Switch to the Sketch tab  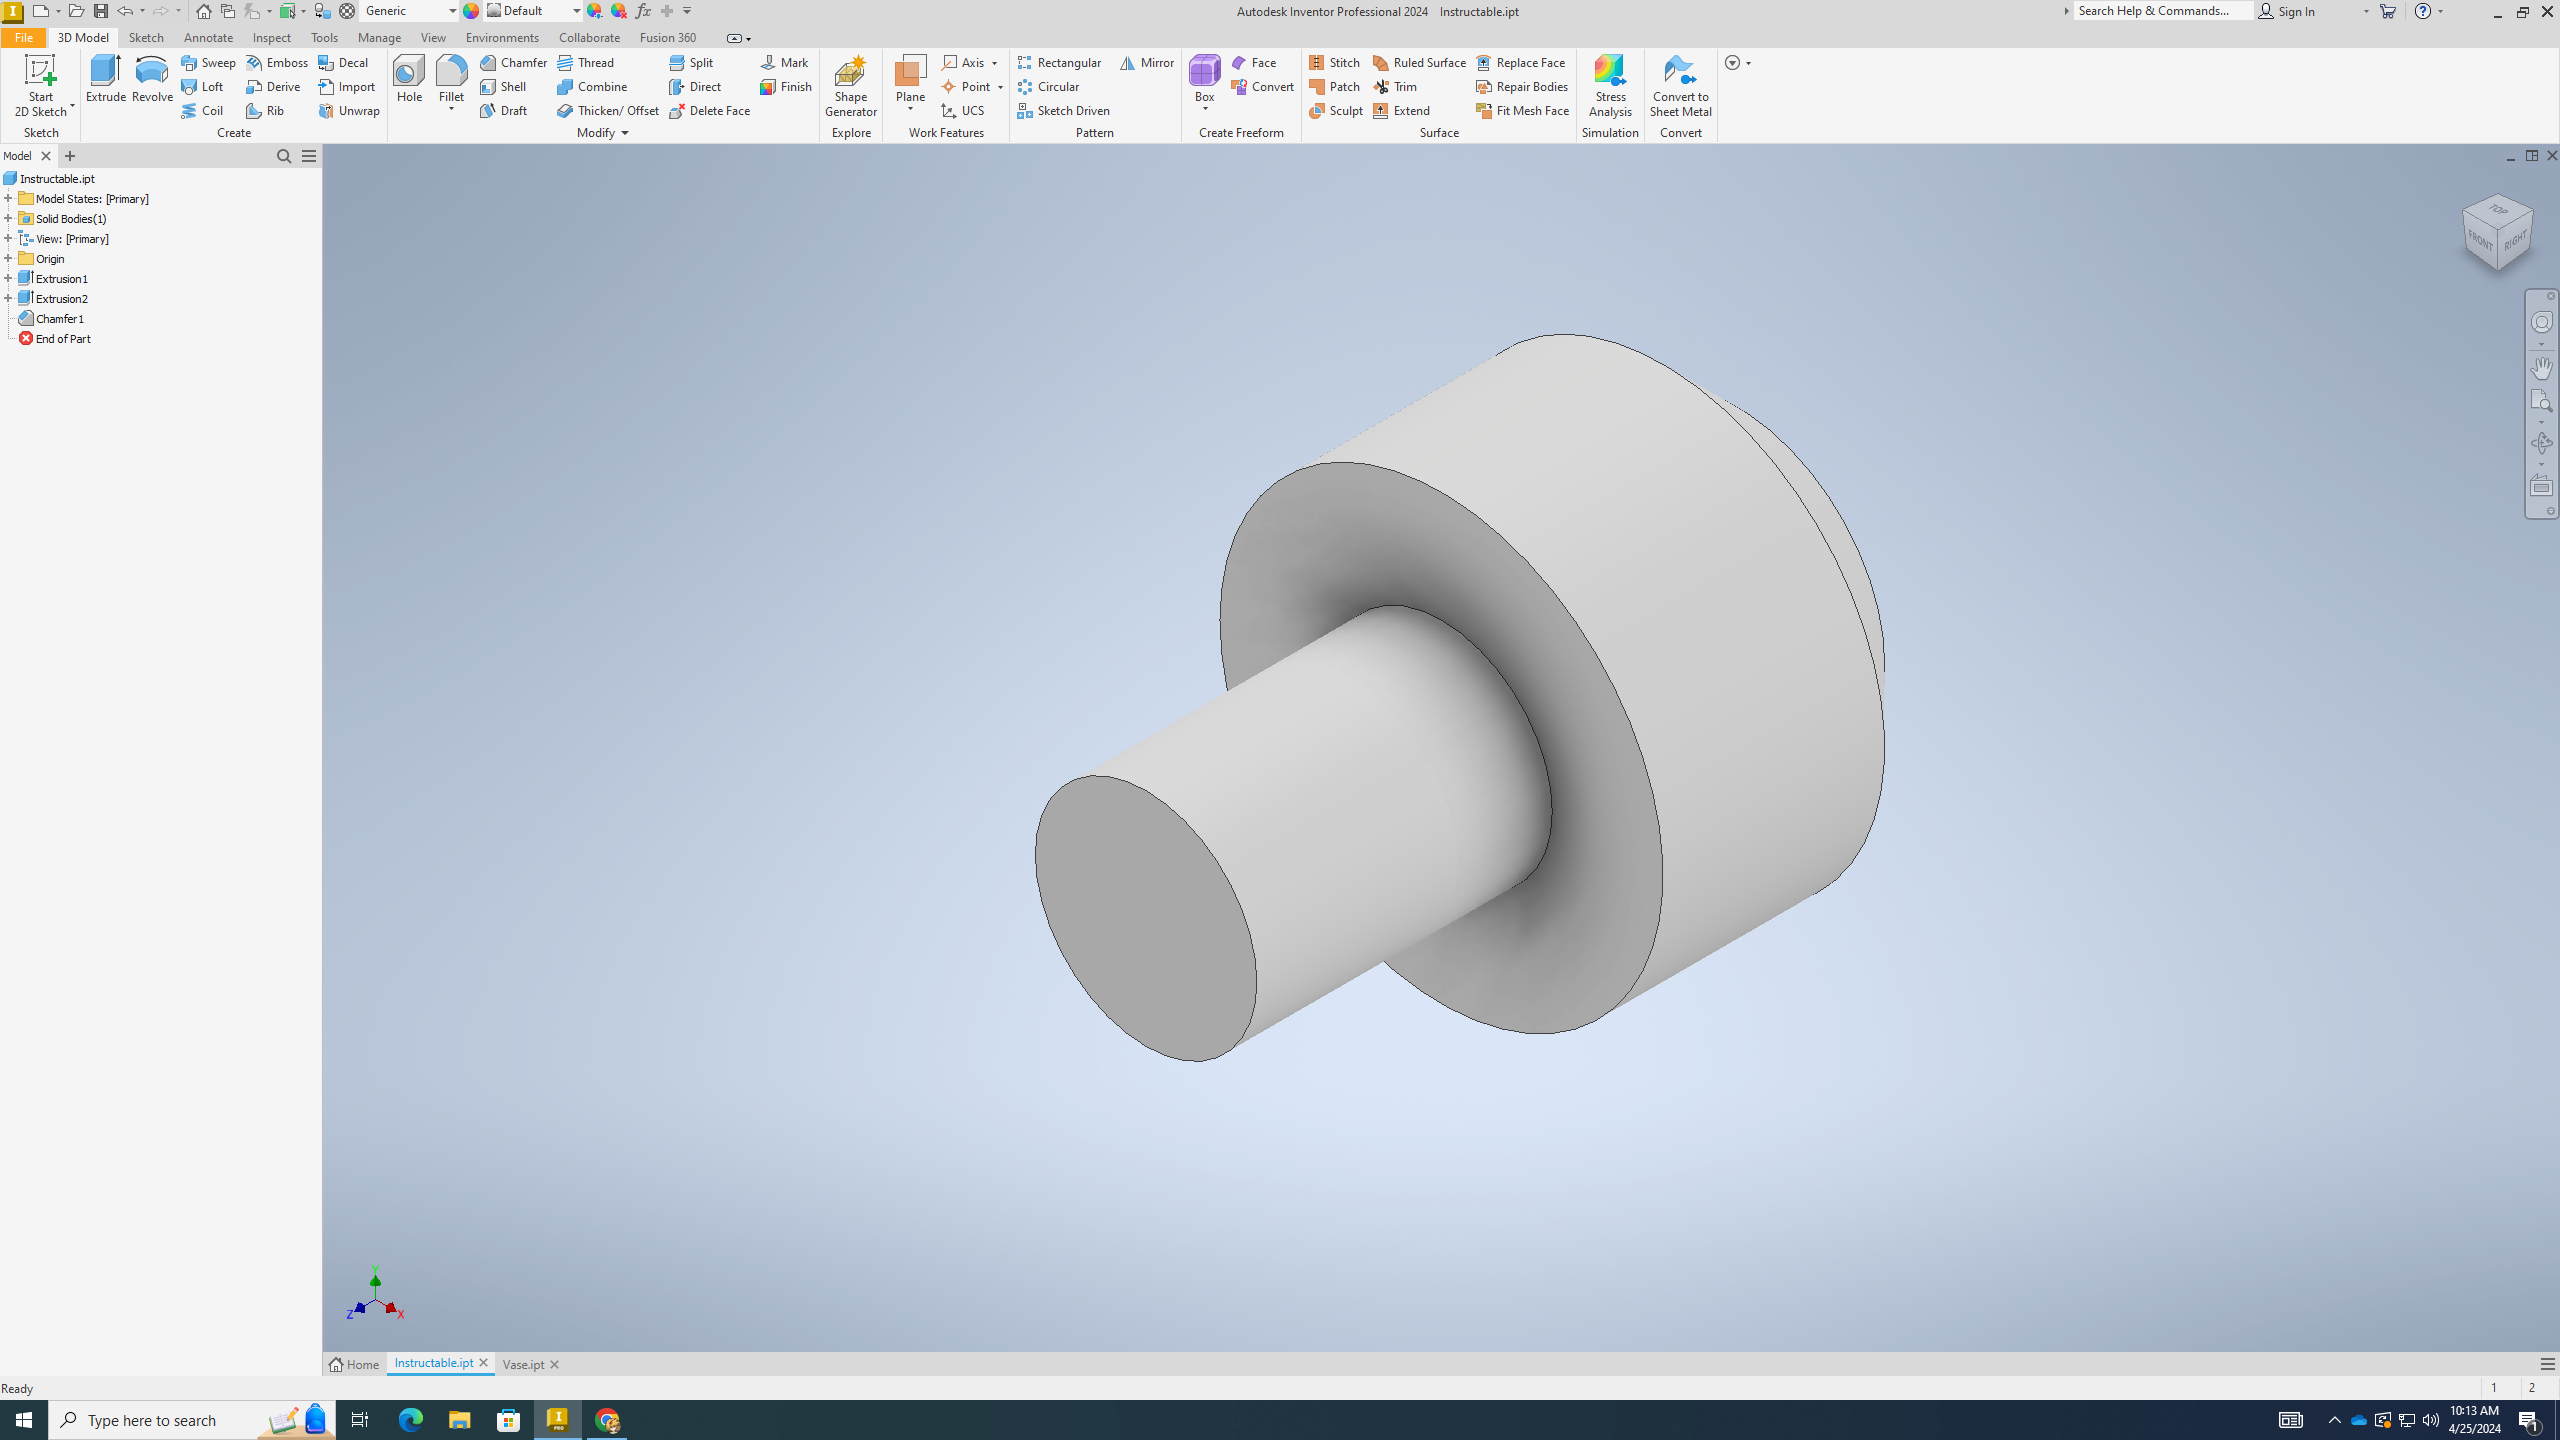tap(146, 37)
